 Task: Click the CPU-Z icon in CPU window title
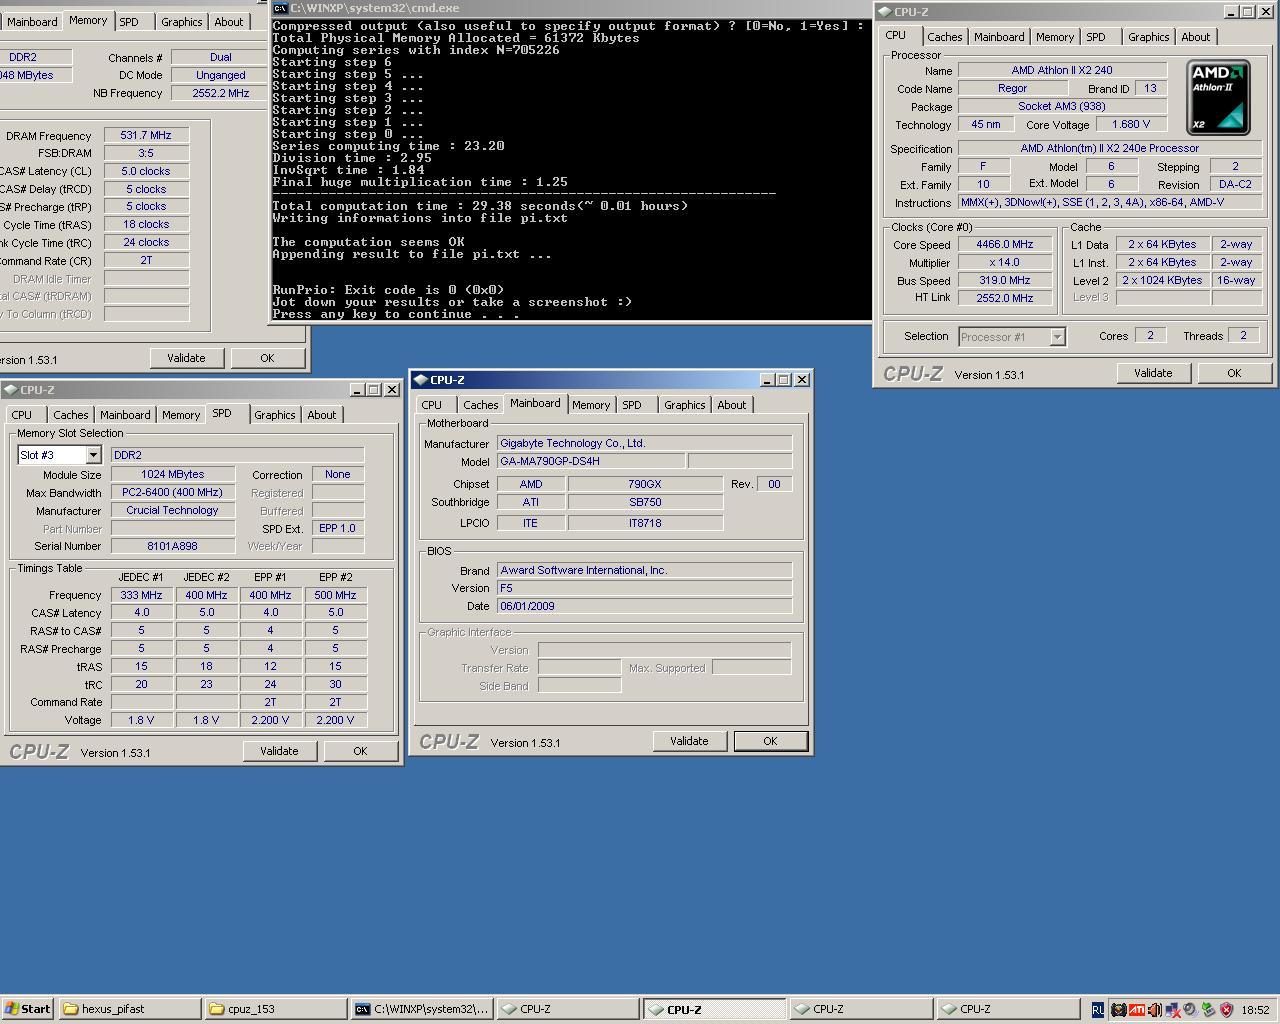click(884, 12)
